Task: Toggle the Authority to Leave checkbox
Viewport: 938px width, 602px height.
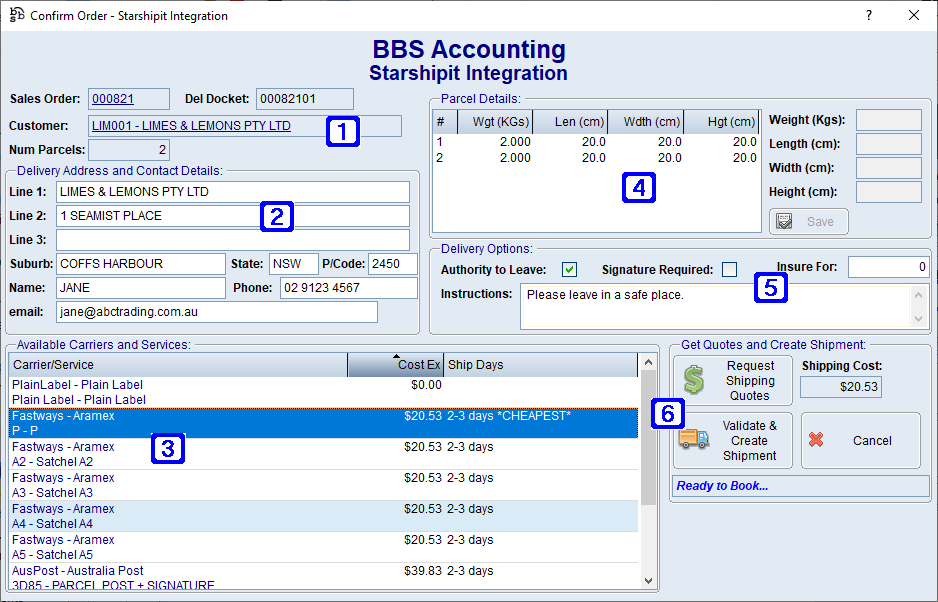Action: [569, 269]
